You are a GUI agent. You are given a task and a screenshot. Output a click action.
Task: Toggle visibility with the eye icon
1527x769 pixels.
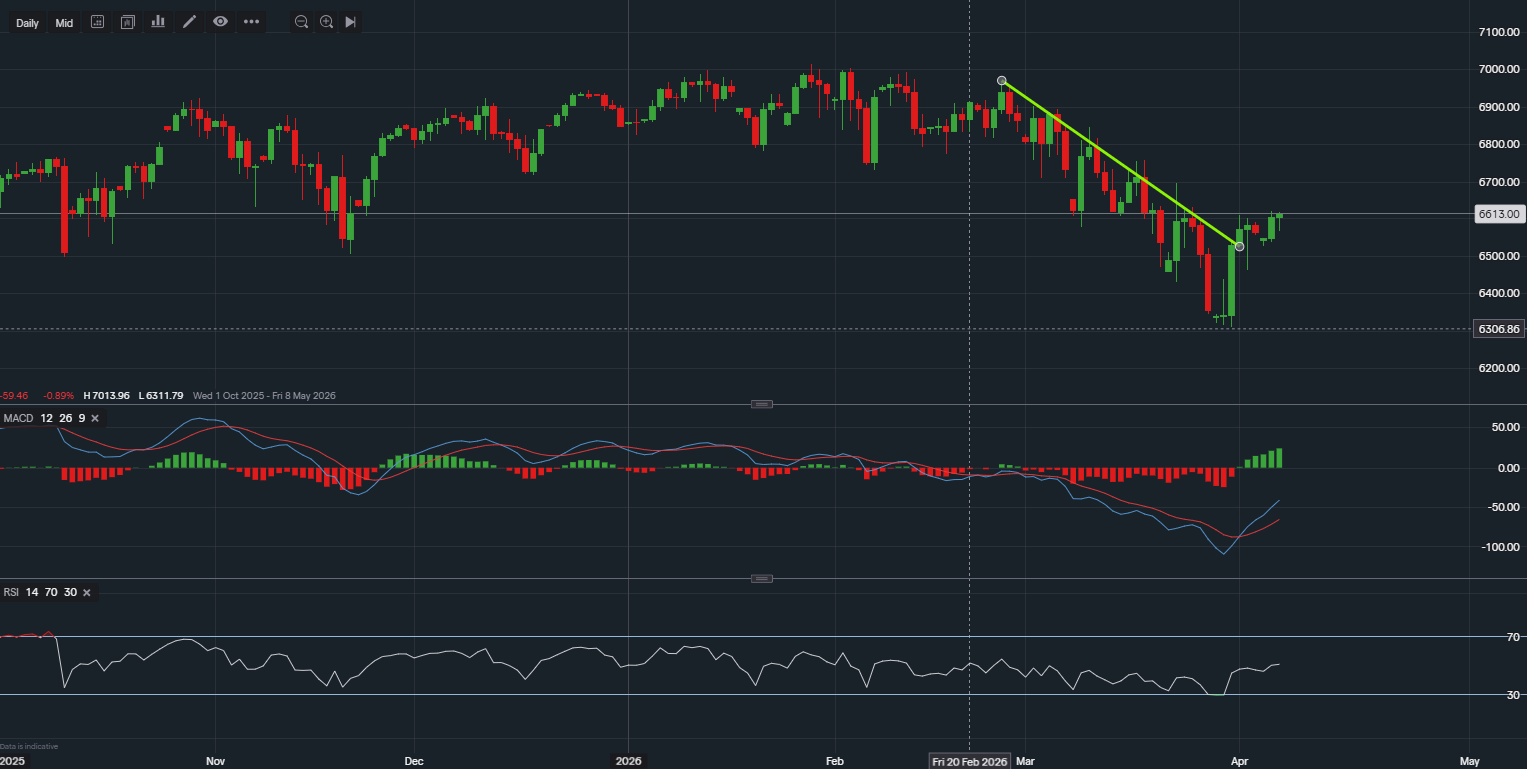click(x=220, y=22)
